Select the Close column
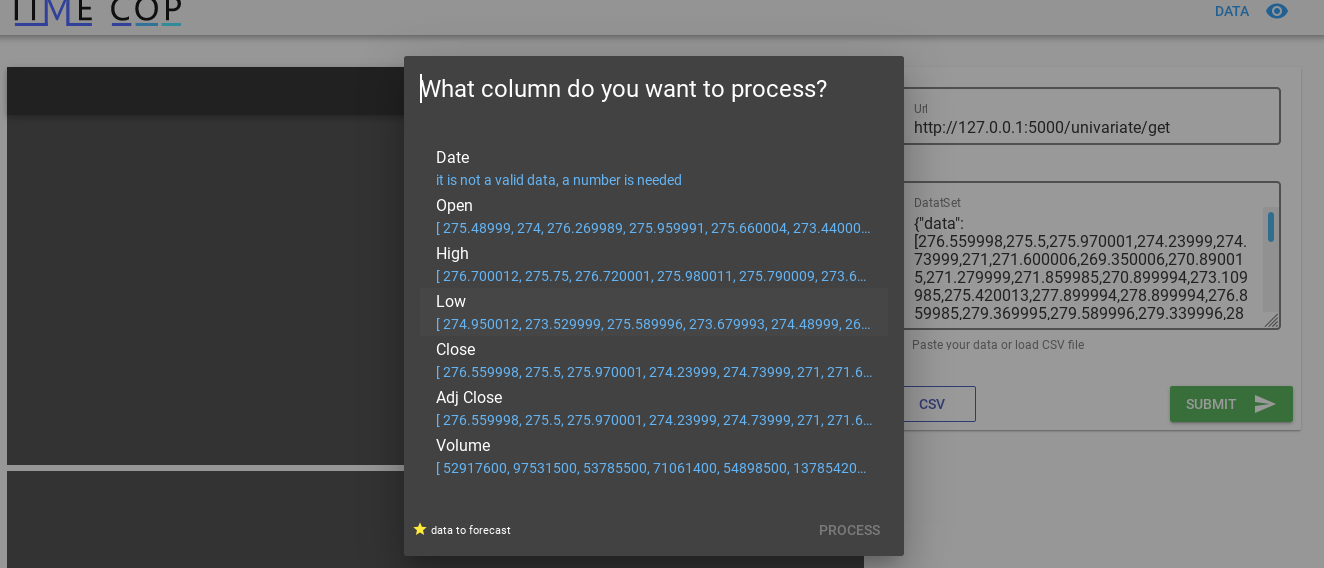Image resolution: width=1324 pixels, height=568 pixels. [455, 350]
